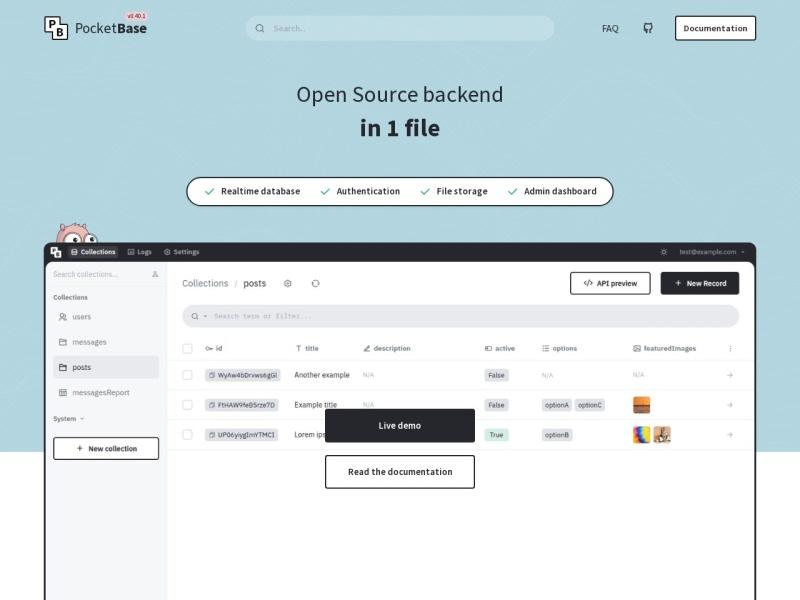
Task: Check the Example title row checkbox
Action: click(187, 405)
